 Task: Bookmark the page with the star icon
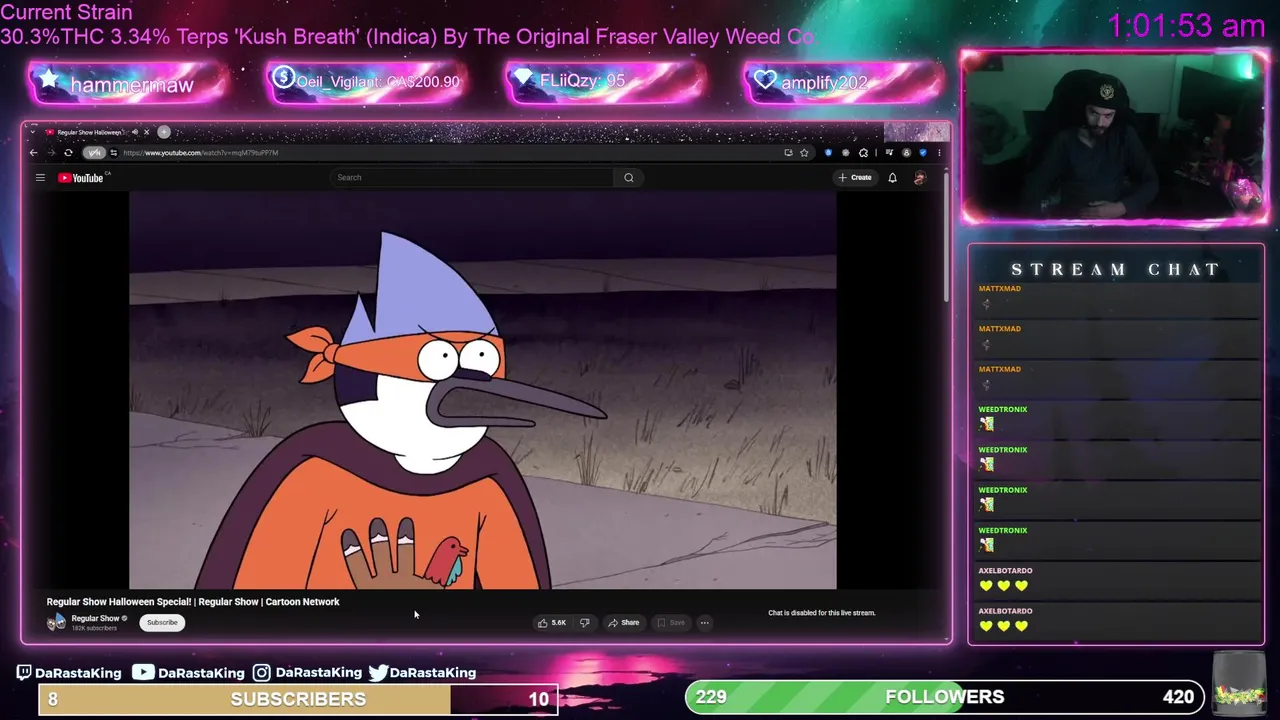(x=804, y=153)
